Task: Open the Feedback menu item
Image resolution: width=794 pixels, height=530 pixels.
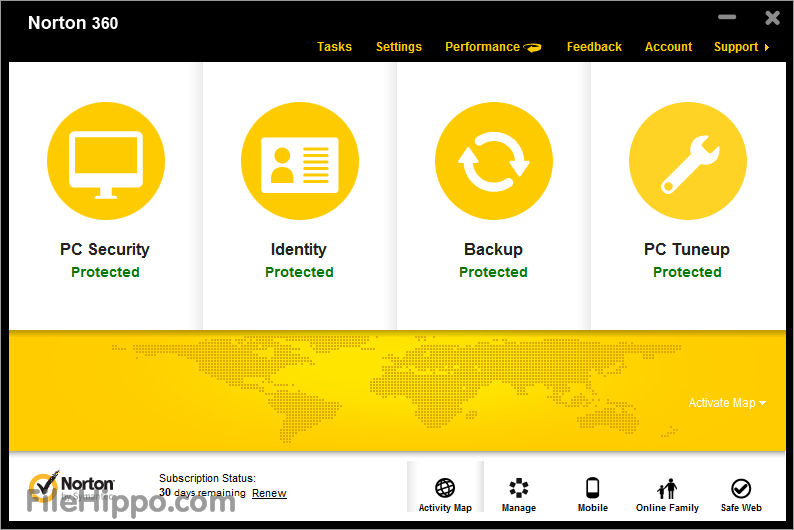Action: point(594,47)
